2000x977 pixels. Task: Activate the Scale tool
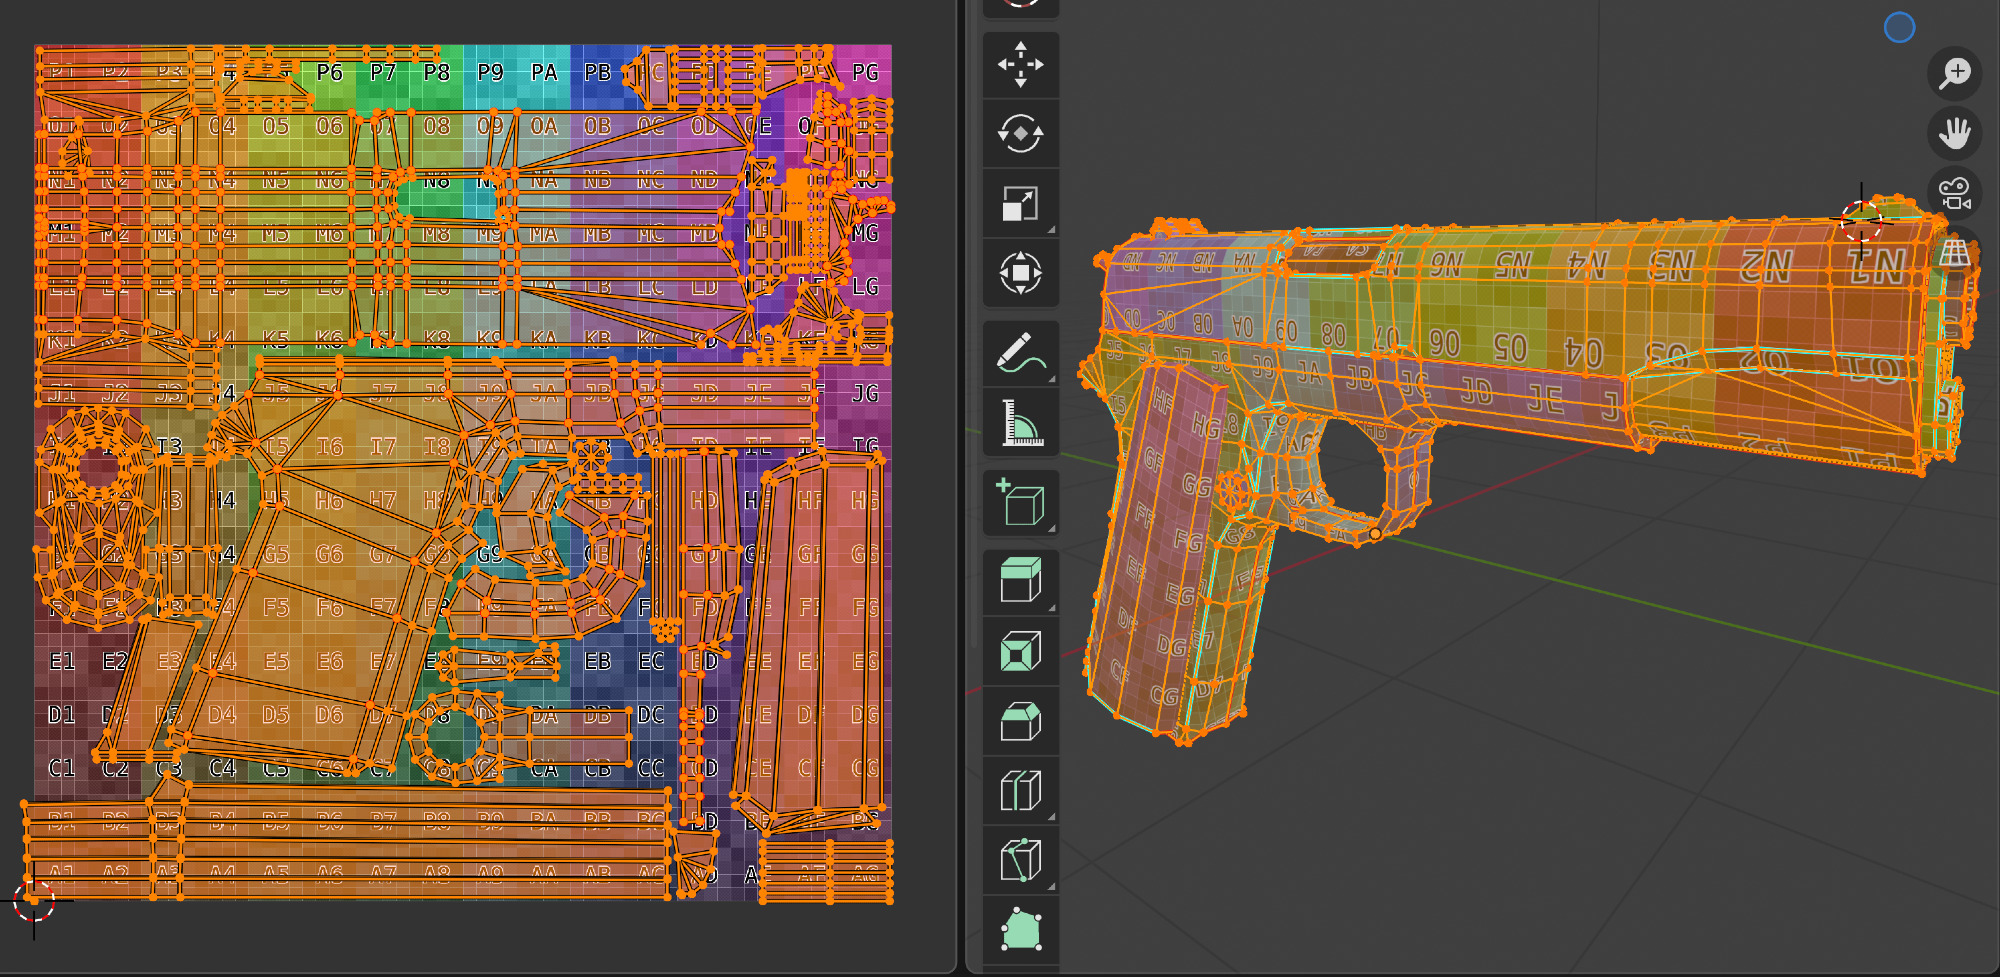1020,204
